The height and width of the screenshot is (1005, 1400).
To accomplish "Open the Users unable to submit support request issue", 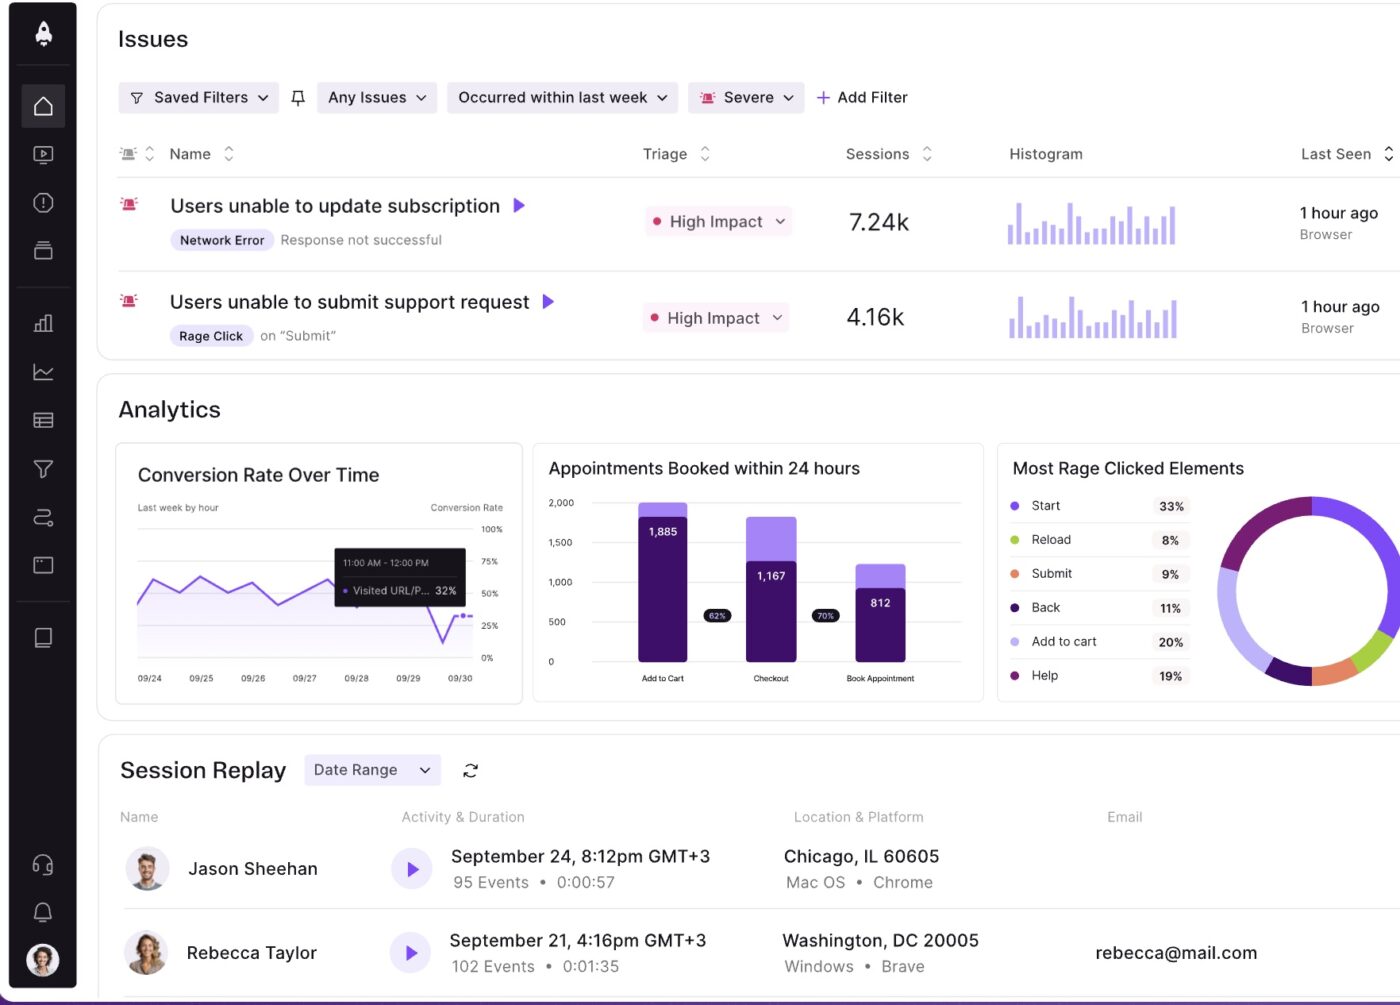I will [349, 302].
